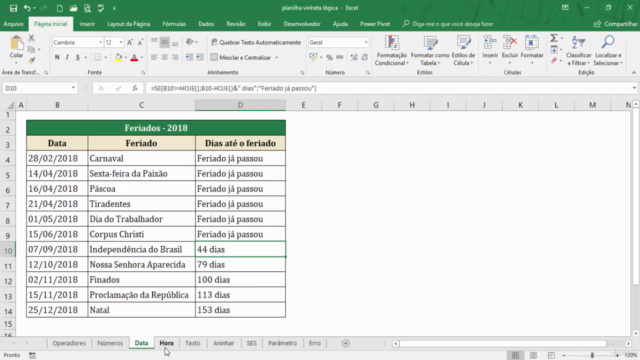The width and height of the screenshot is (640, 360).
Task: Click Mesclar e Centralizar button
Action: 241,58
